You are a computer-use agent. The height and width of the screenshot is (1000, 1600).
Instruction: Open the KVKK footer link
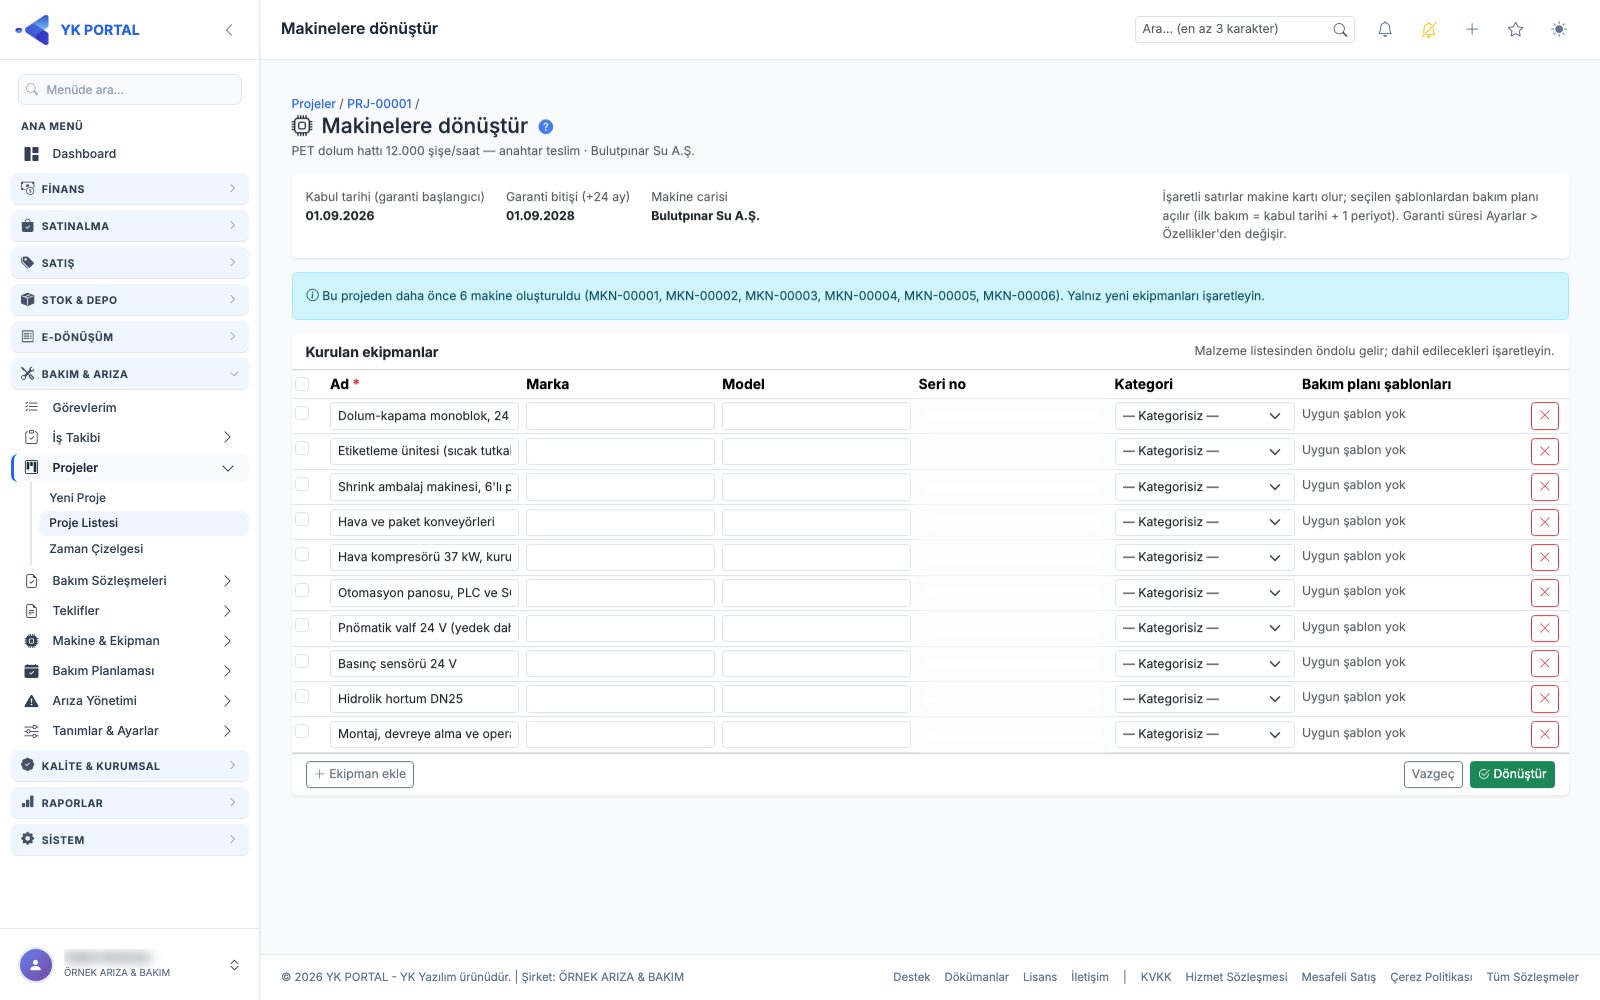1156,977
